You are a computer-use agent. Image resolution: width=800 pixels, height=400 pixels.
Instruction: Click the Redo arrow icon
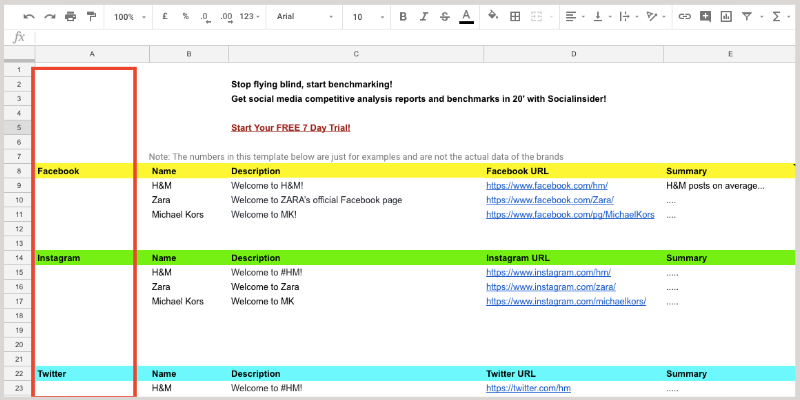49,17
